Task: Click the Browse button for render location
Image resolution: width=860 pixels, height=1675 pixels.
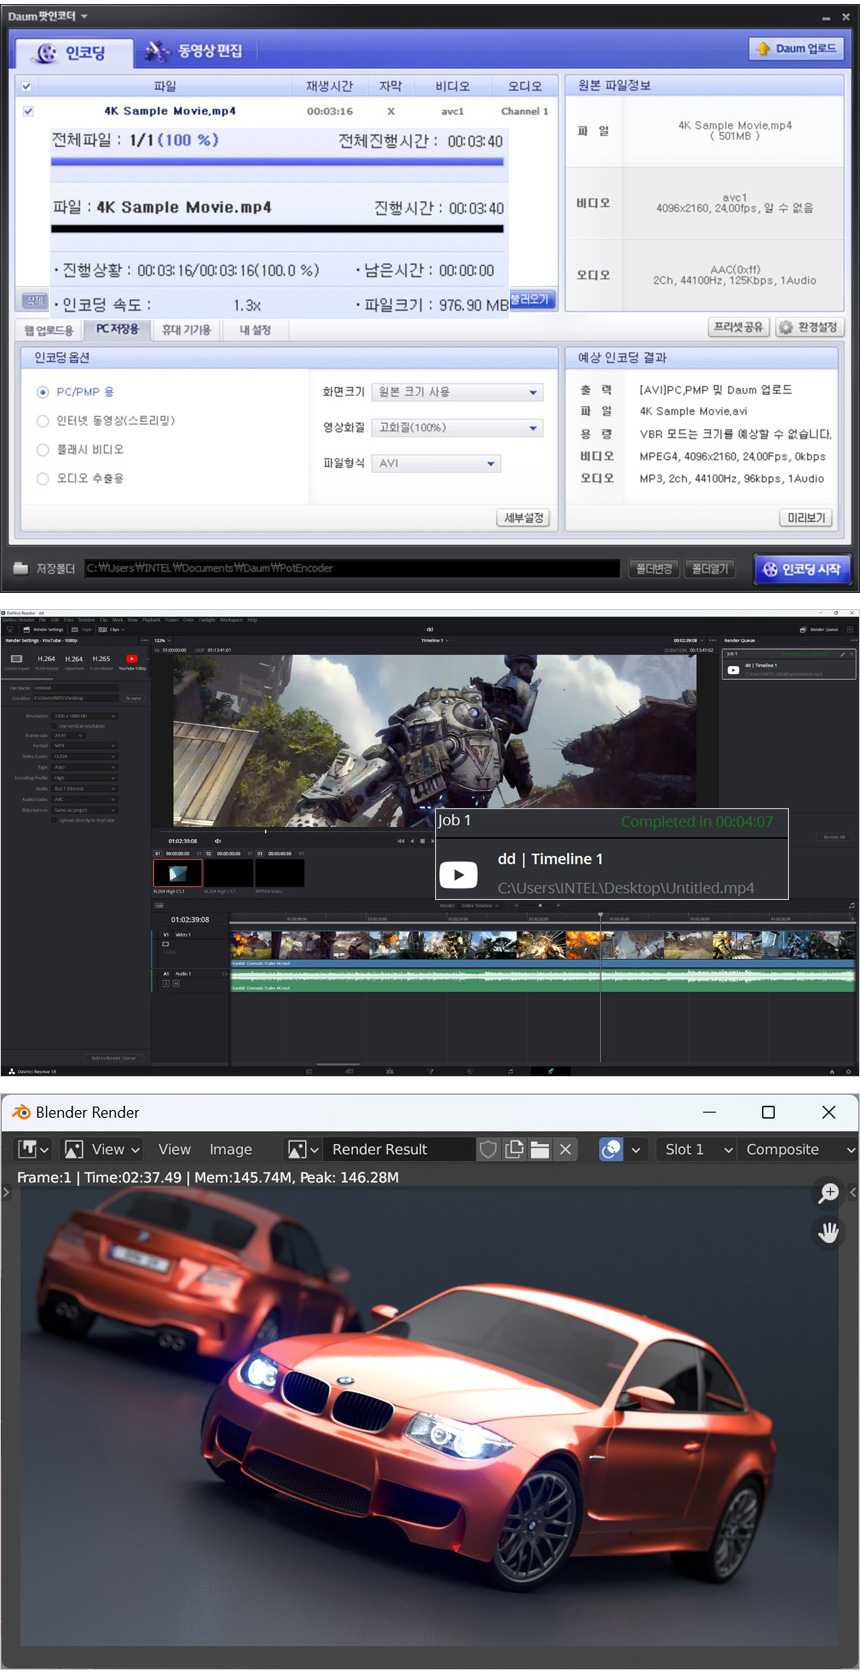Action: [133, 698]
